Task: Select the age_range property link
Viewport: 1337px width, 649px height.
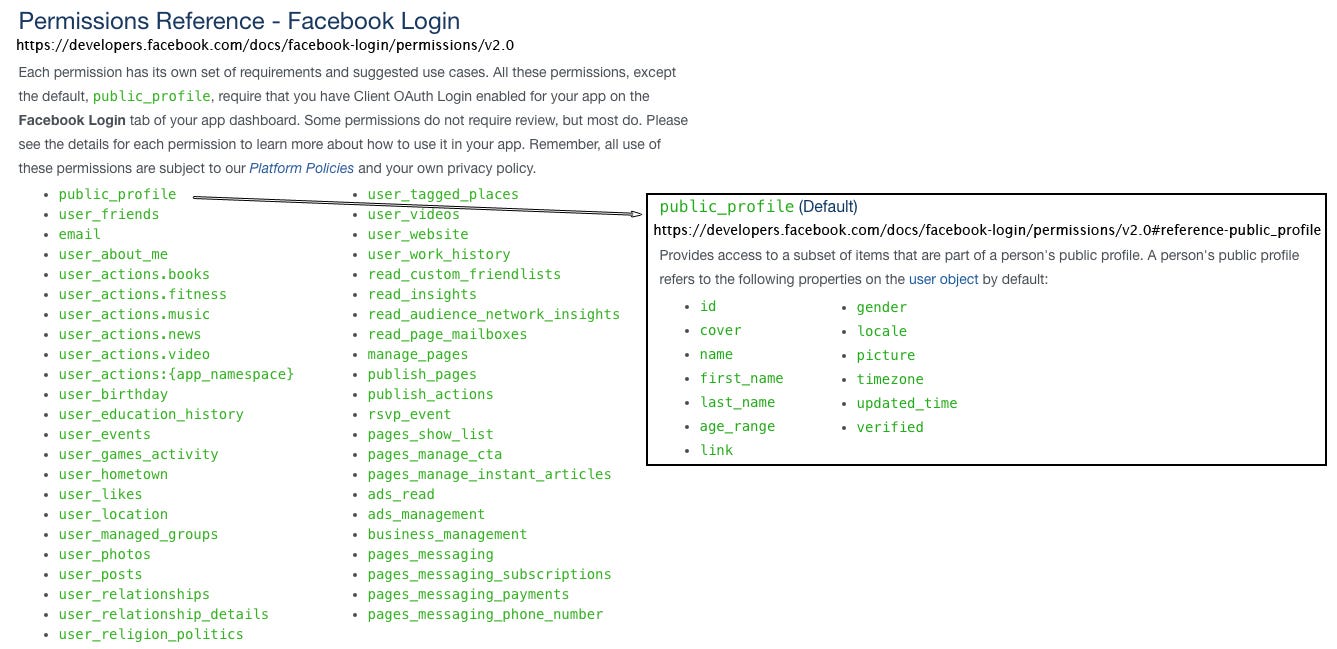Action: click(737, 426)
